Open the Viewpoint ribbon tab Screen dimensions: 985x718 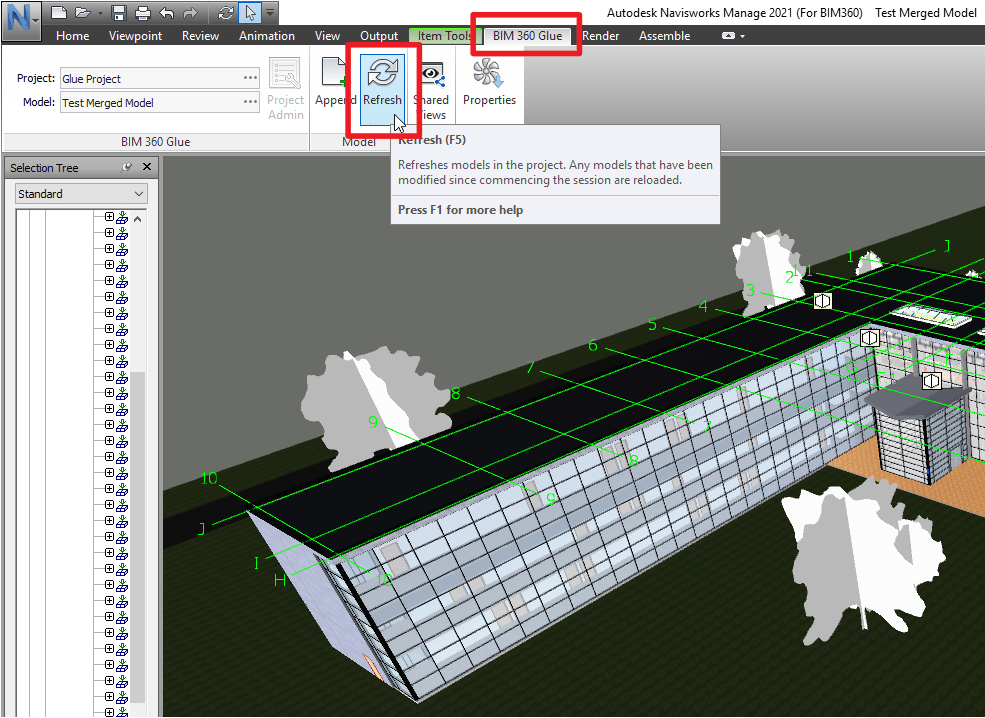[135, 35]
